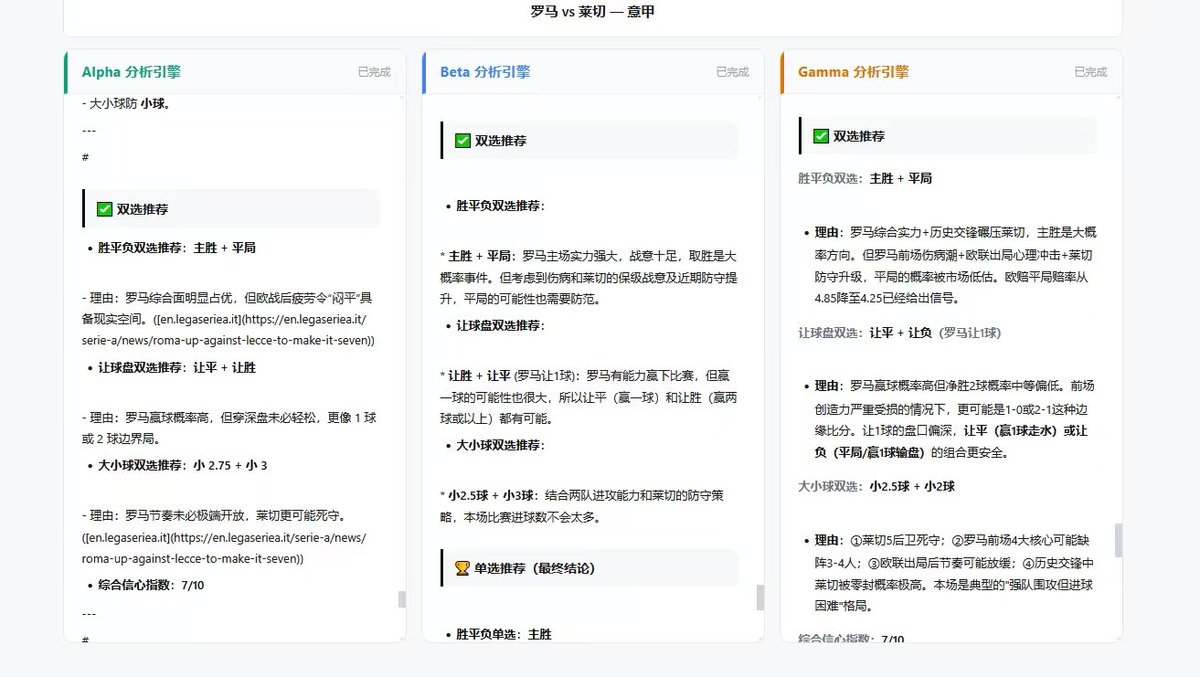This screenshot has width=1200, height=677.
Task: Click the 罗马 vs 莱切 — 意甲 title
Action: [592, 11]
